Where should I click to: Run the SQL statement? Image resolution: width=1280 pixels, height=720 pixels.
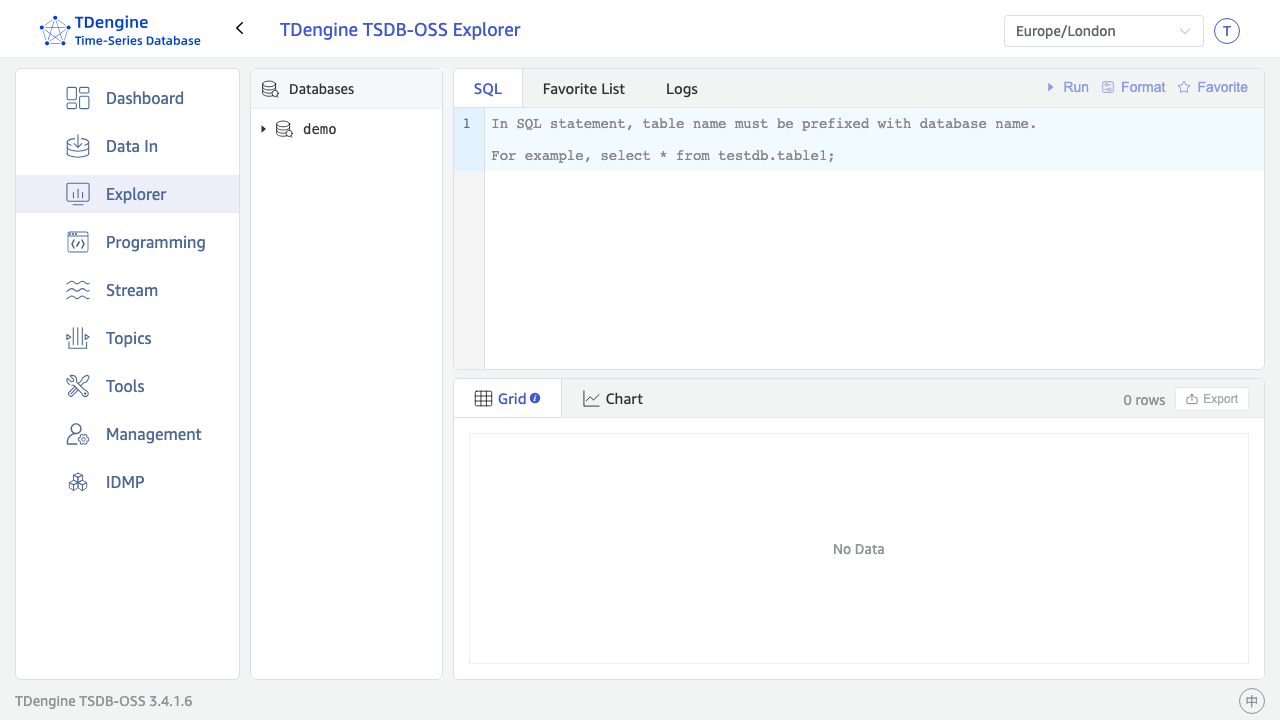[x=1067, y=87]
